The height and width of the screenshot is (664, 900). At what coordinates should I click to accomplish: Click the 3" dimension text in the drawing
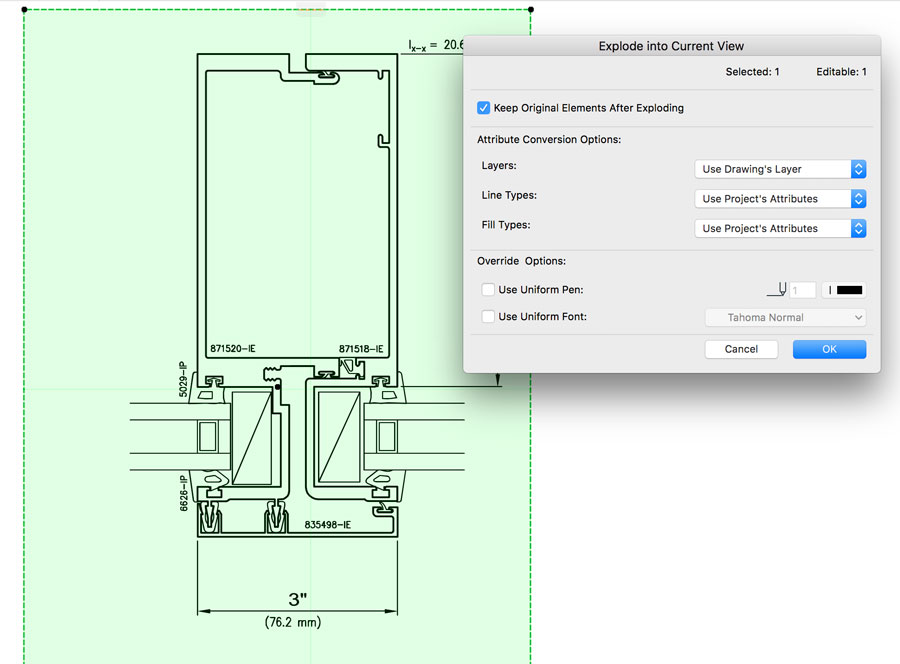click(x=297, y=600)
